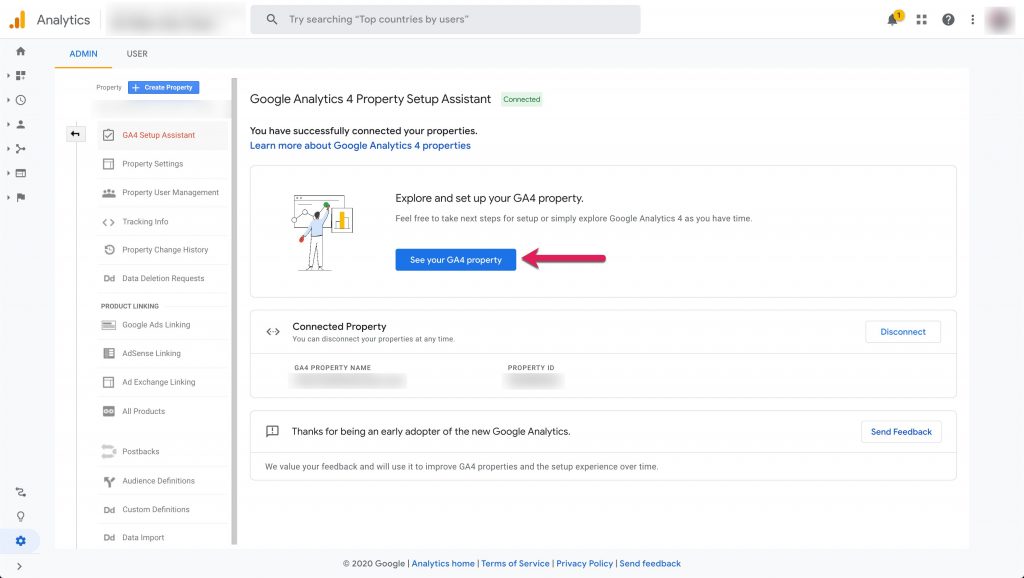
Task: Select GA4 Setup Assistant menu item
Action: coord(163,135)
